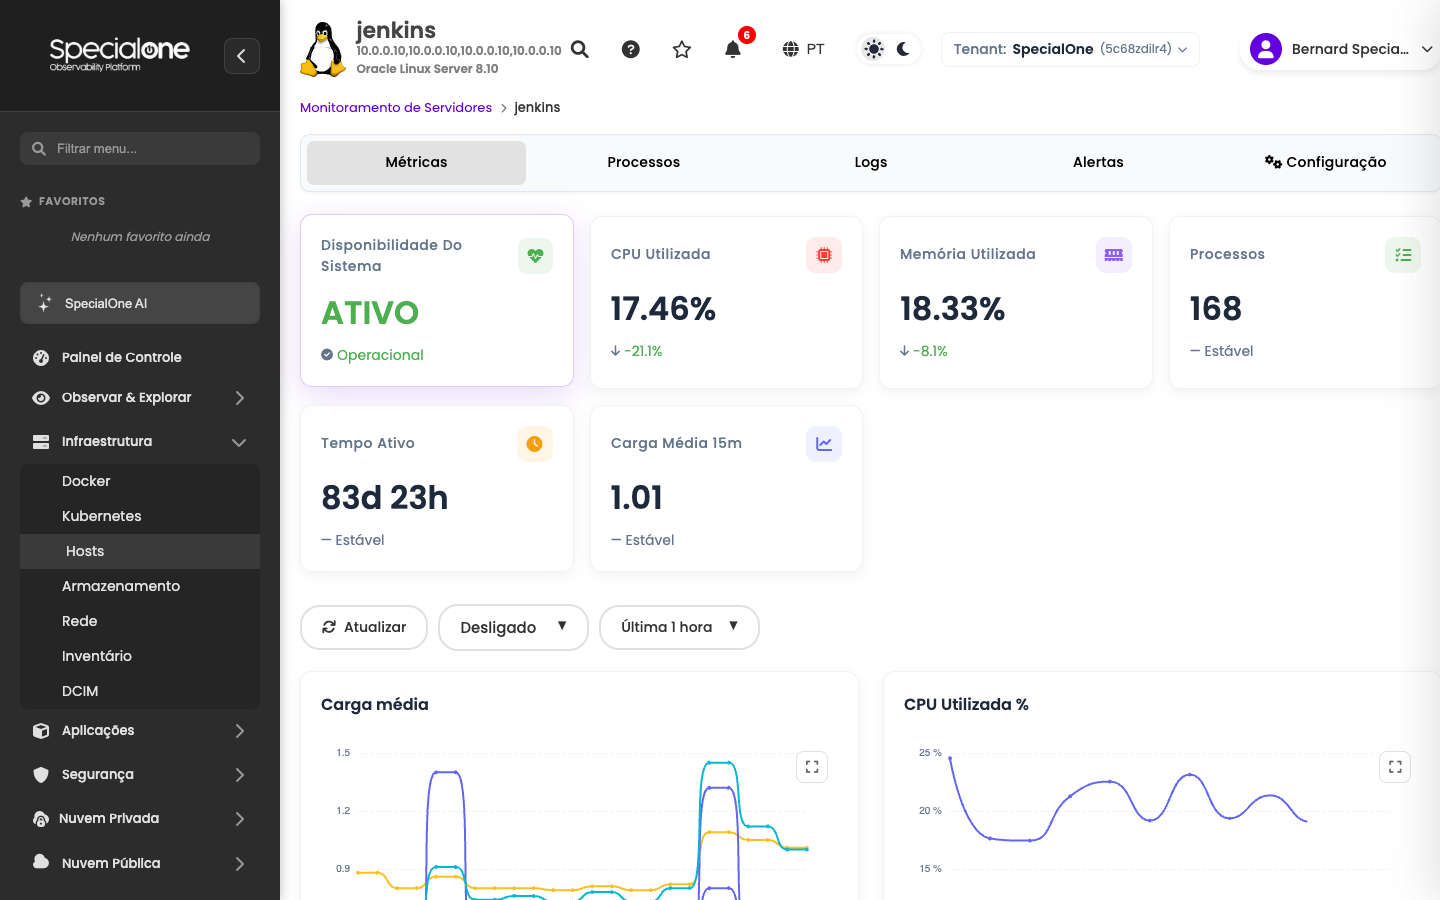Click the Painel de Controle gauge icon
This screenshot has width=1440, height=900.
click(x=41, y=357)
